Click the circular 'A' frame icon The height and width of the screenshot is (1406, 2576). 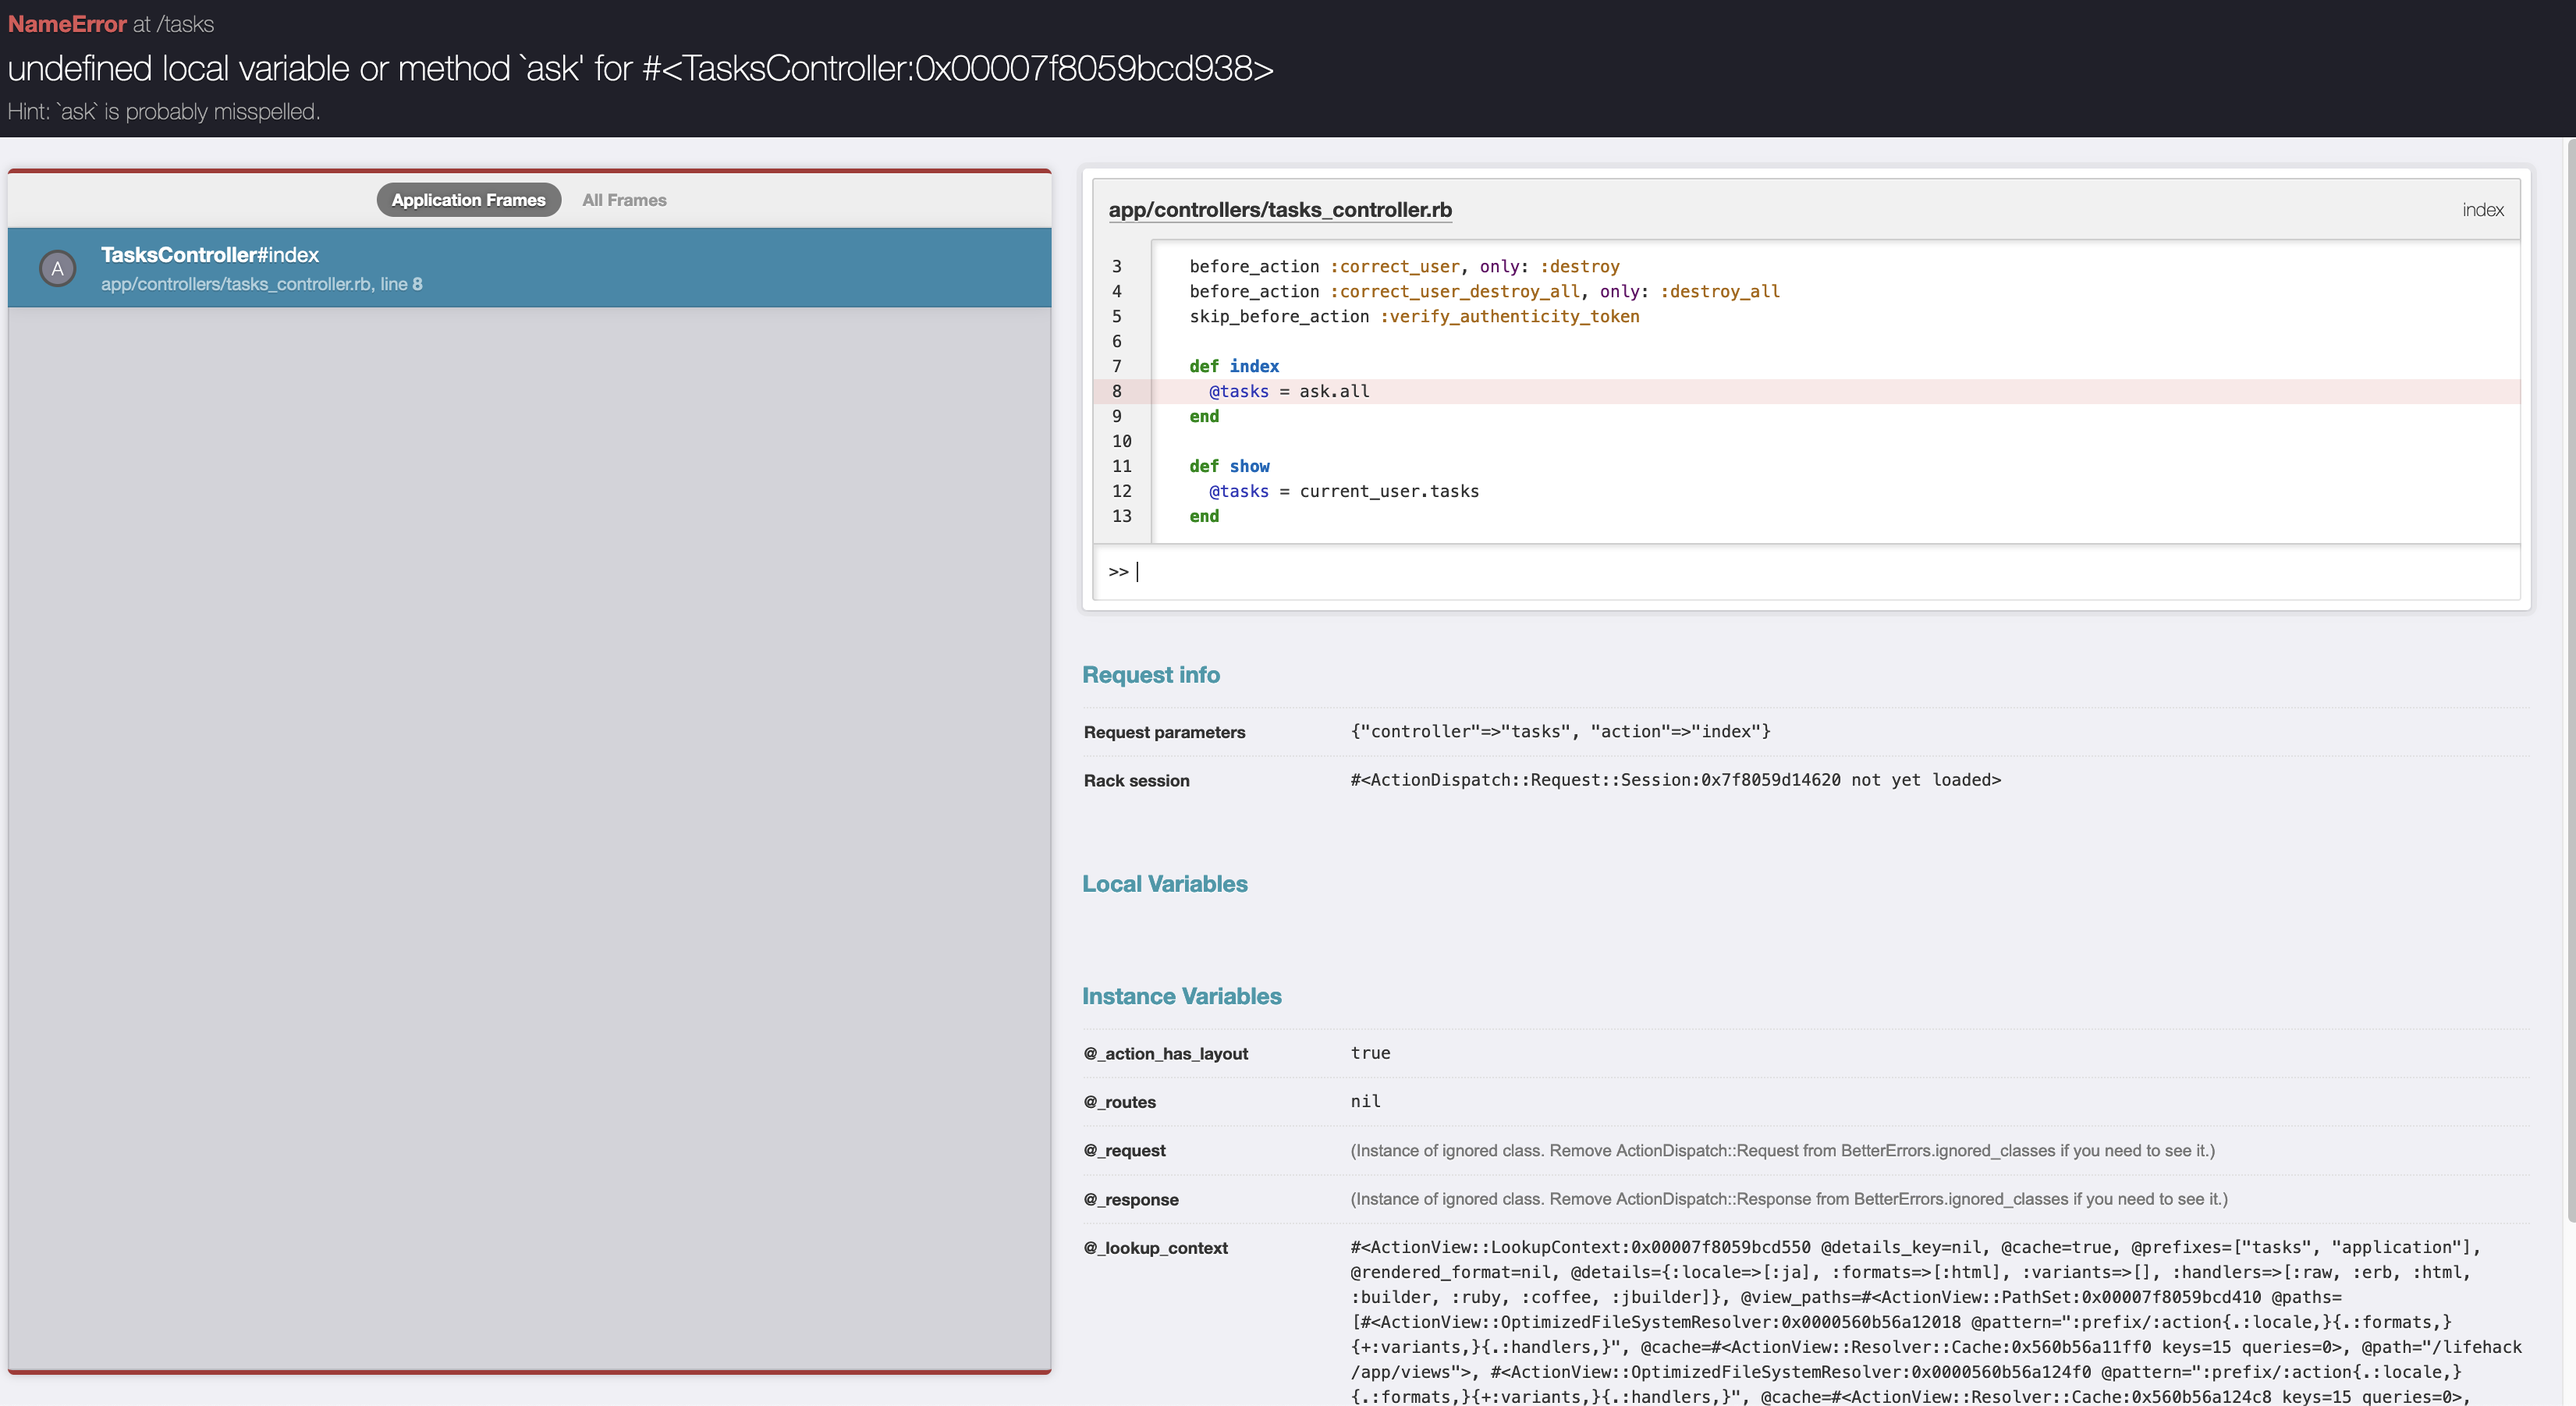click(57, 268)
